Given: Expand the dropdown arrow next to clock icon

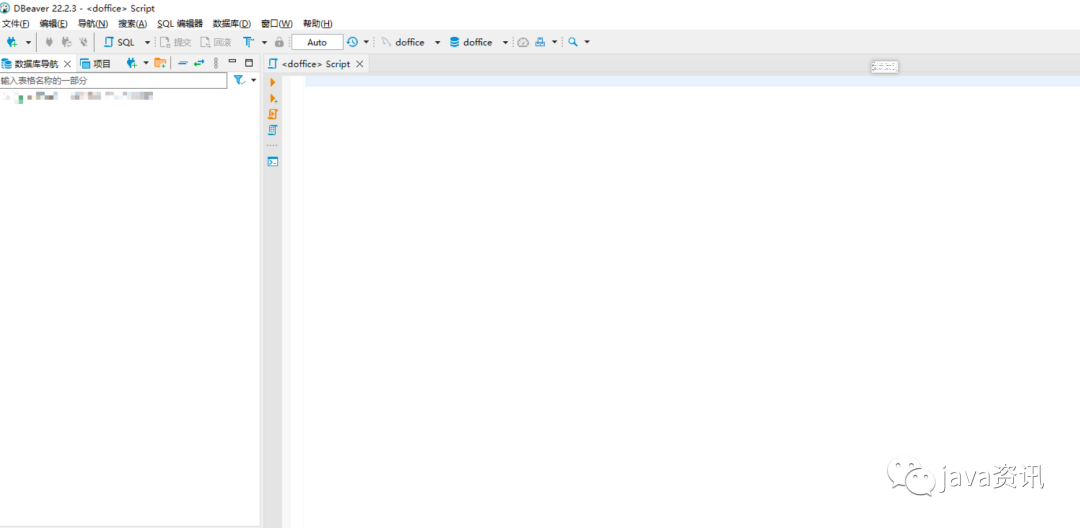Looking at the screenshot, I should pos(366,43).
